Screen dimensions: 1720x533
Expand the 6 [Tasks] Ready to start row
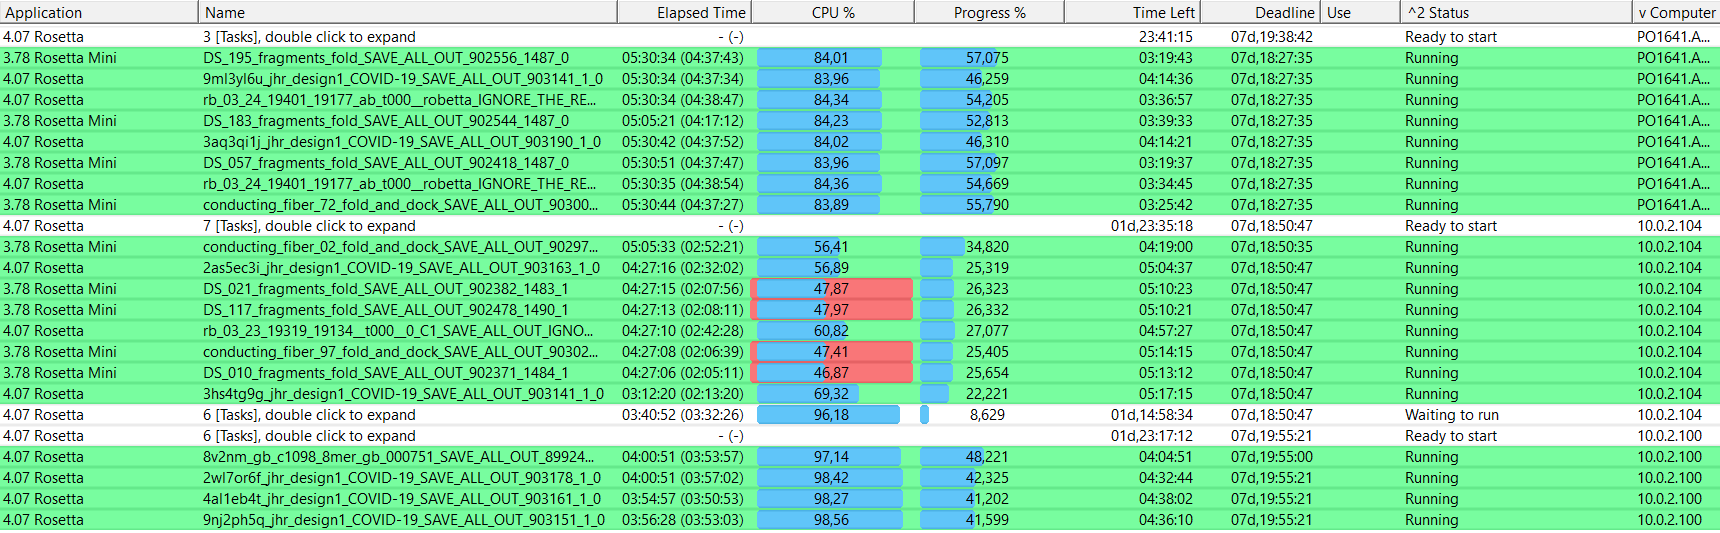[x=860, y=436]
